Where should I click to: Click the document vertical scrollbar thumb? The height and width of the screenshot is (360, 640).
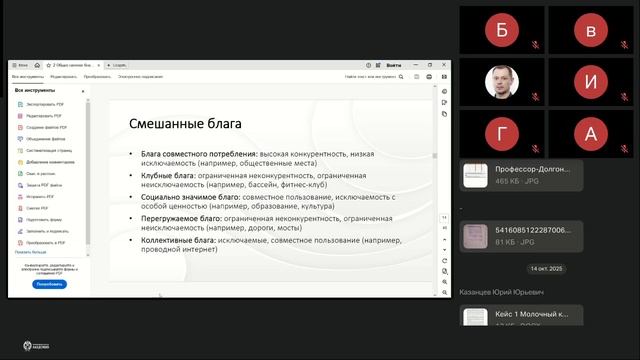point(435,156)
